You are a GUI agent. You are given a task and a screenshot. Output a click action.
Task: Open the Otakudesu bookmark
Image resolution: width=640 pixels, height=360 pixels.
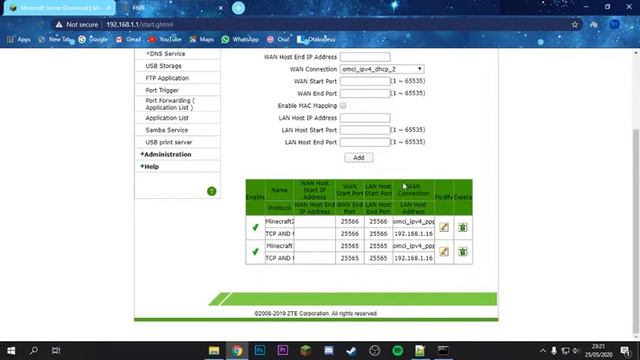click(x=316, y=39)
